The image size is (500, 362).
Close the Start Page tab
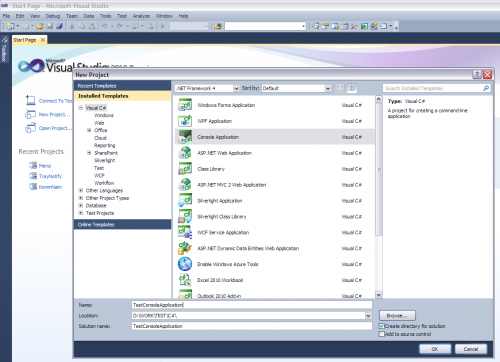[x=43, y=40]
